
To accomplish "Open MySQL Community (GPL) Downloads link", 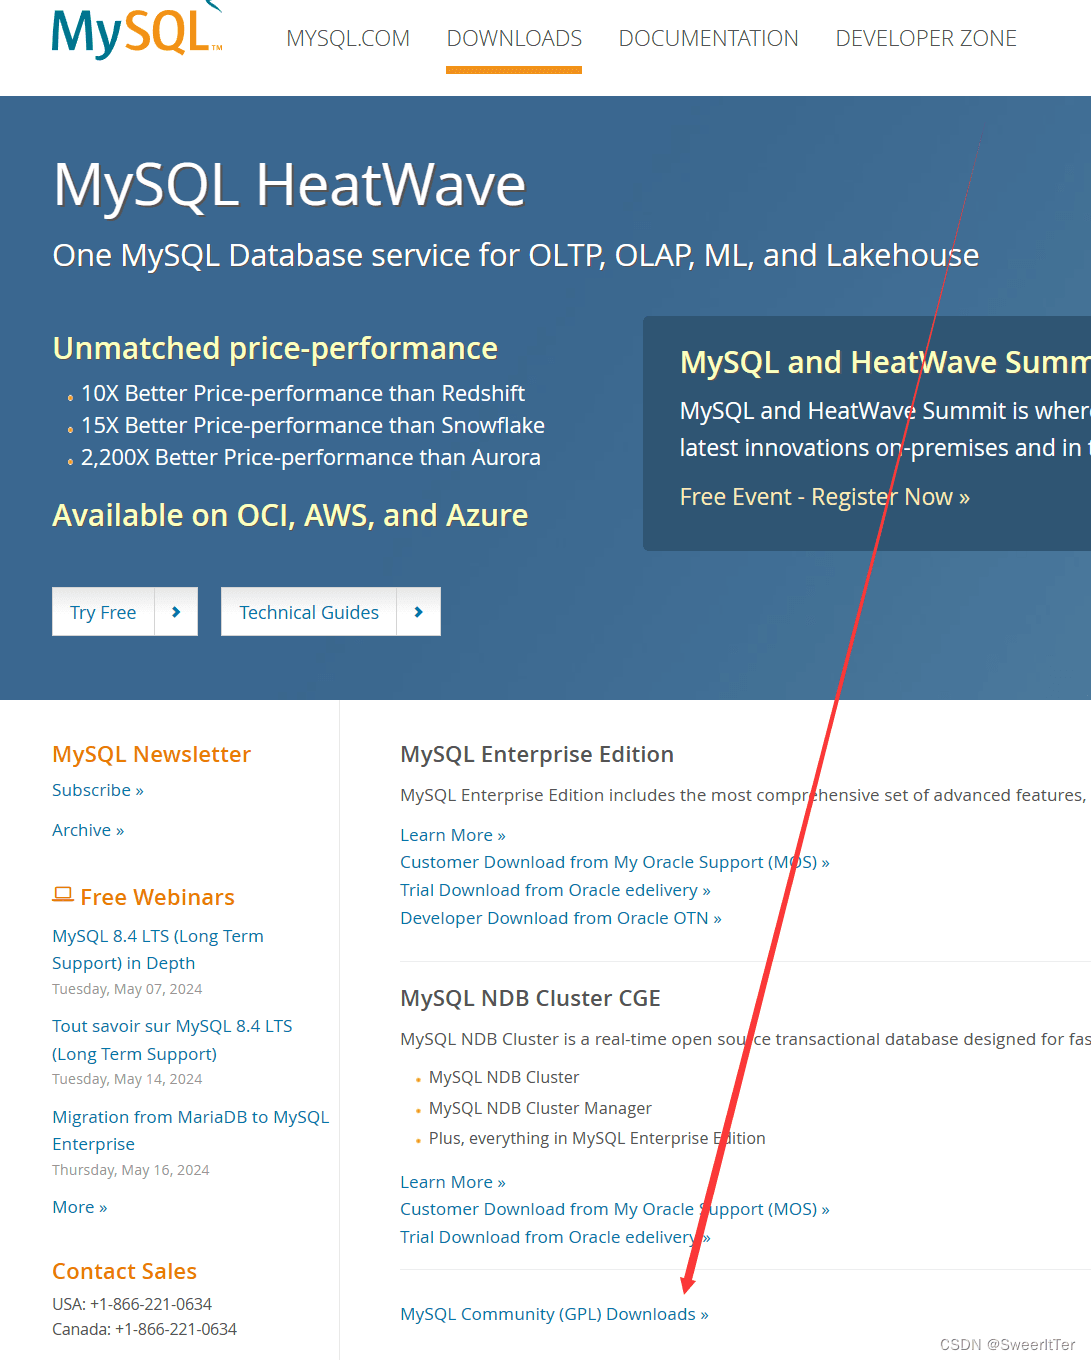I will coord(554,1314).
